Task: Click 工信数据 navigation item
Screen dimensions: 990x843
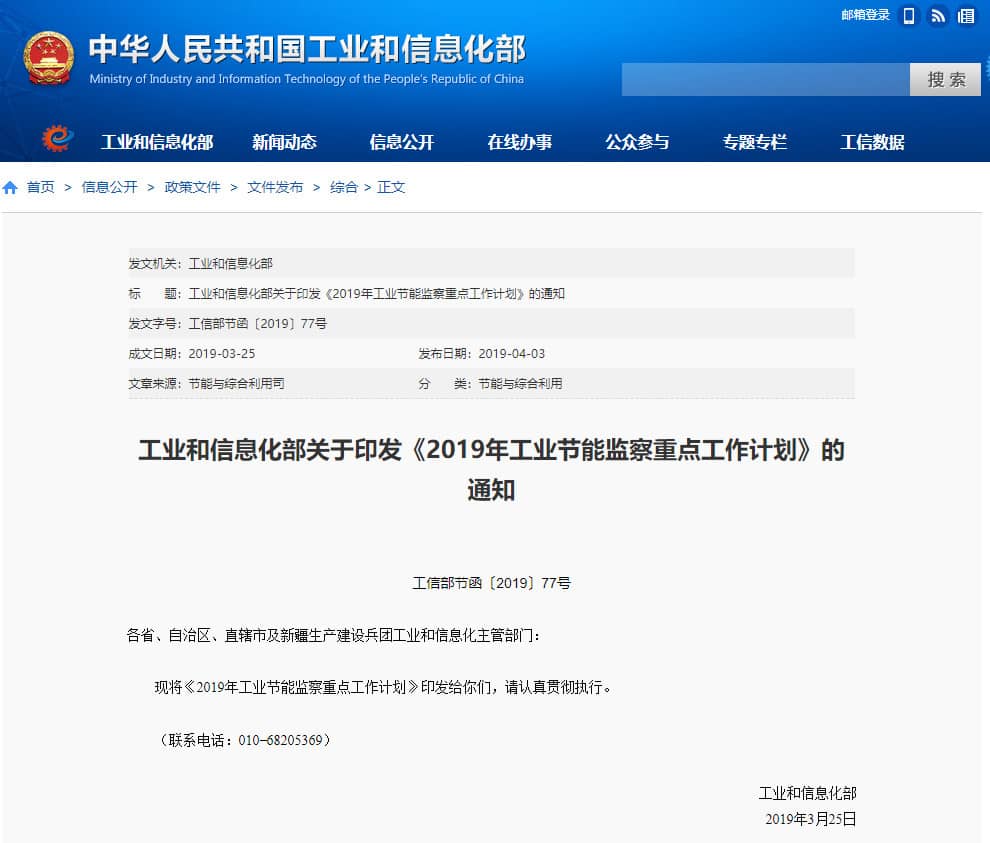Action: [x=872, y=142]
